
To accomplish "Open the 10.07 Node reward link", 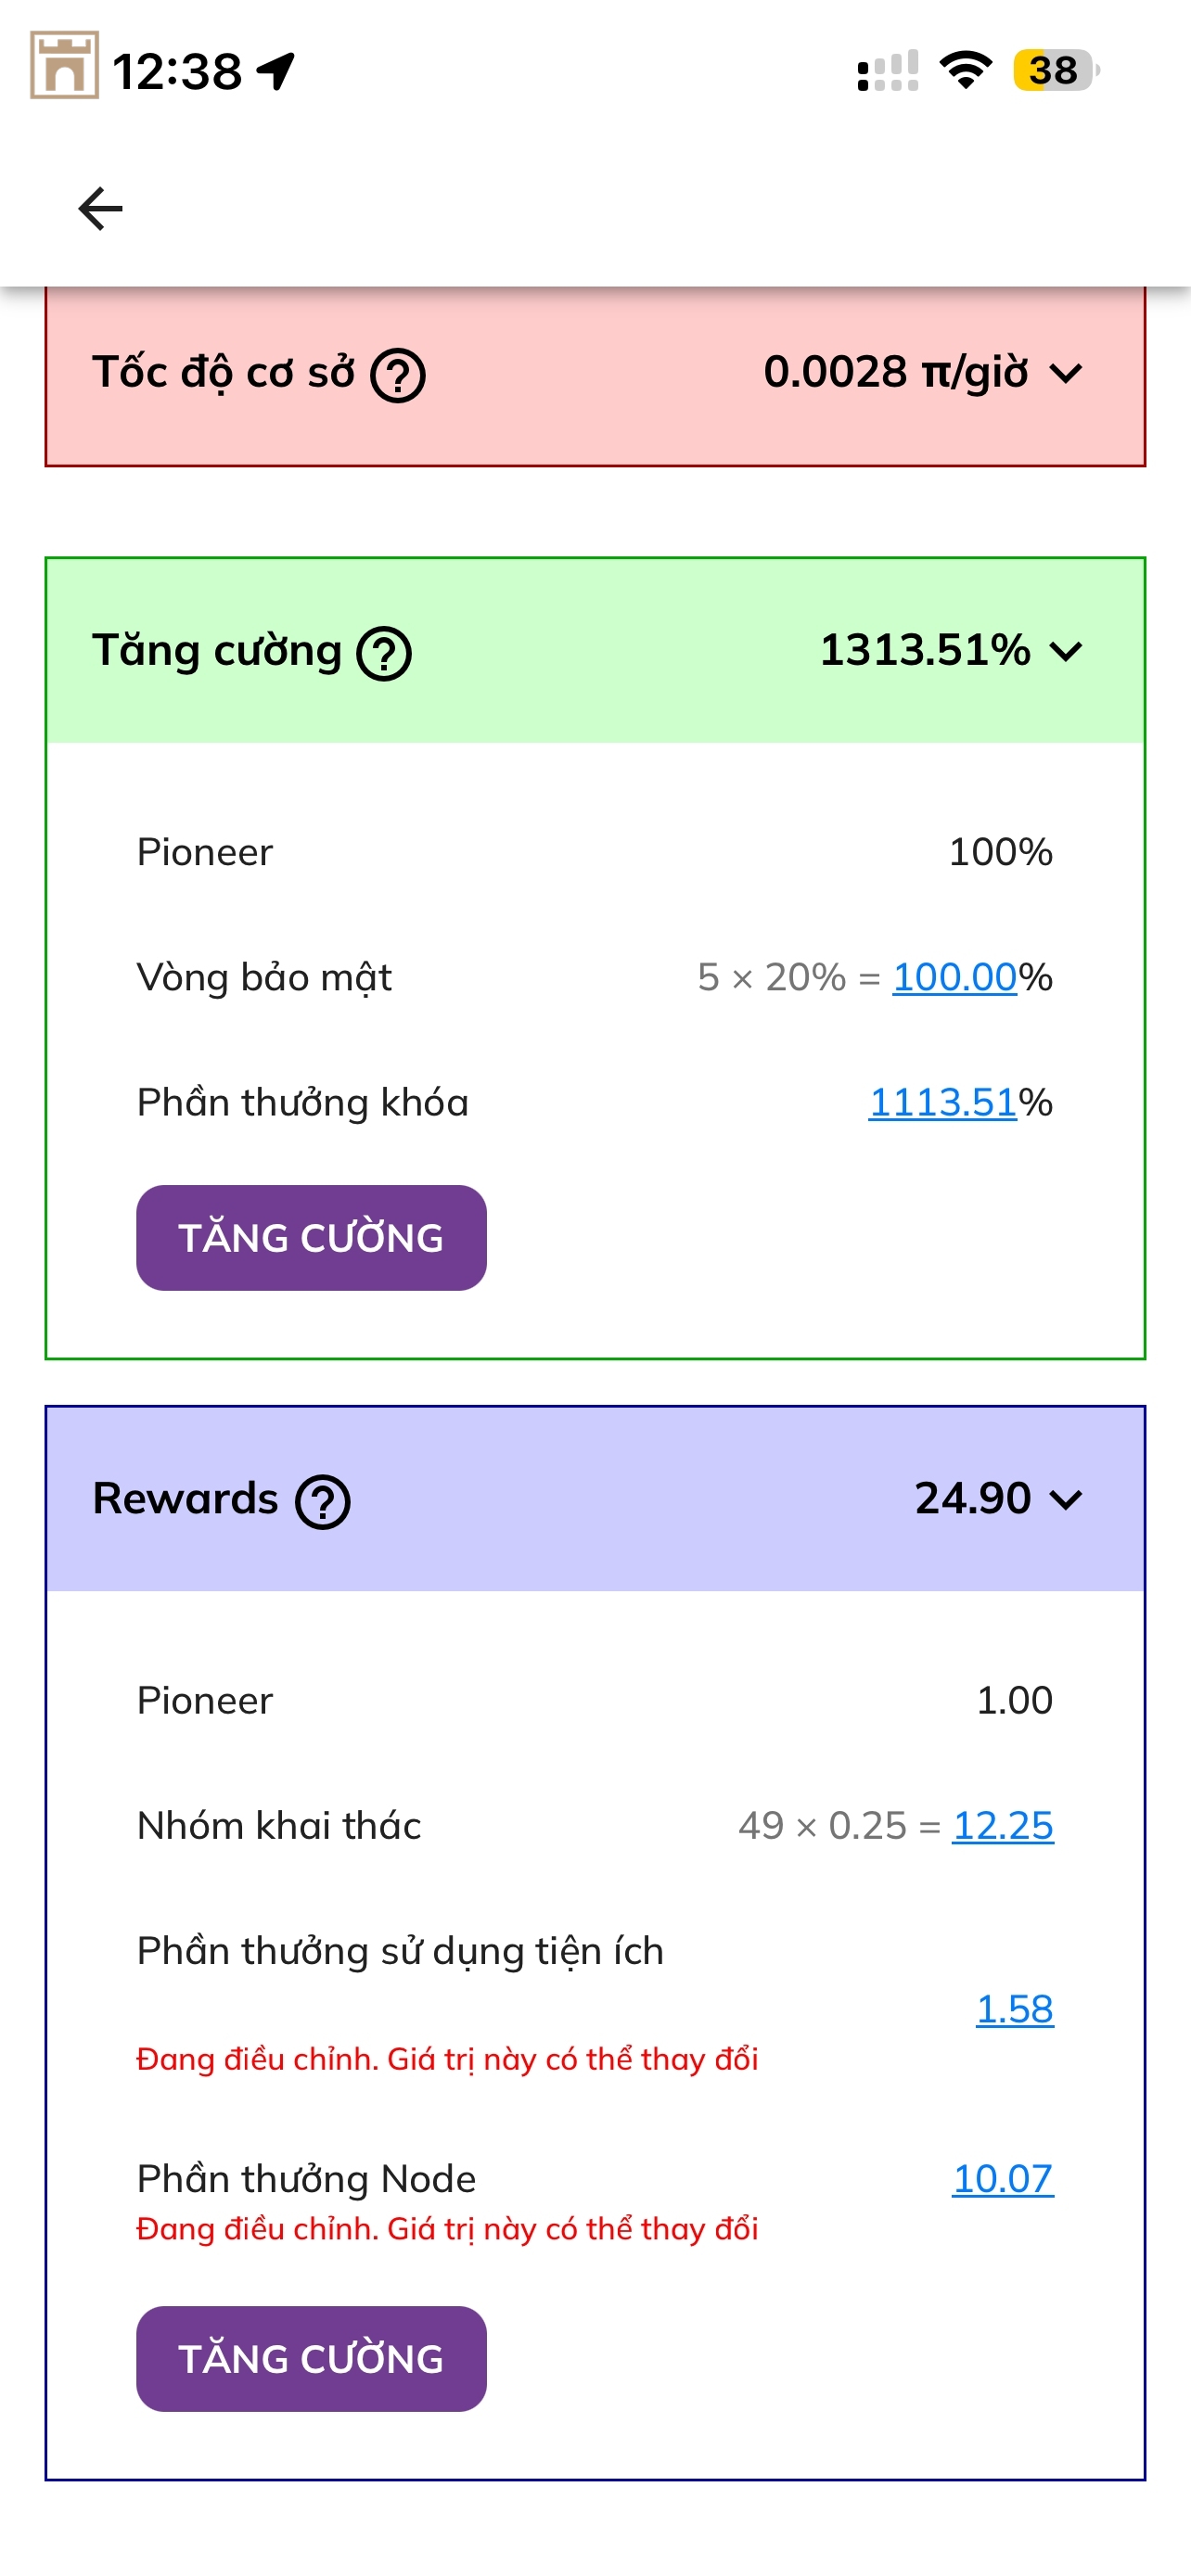I will 1002,2179.
